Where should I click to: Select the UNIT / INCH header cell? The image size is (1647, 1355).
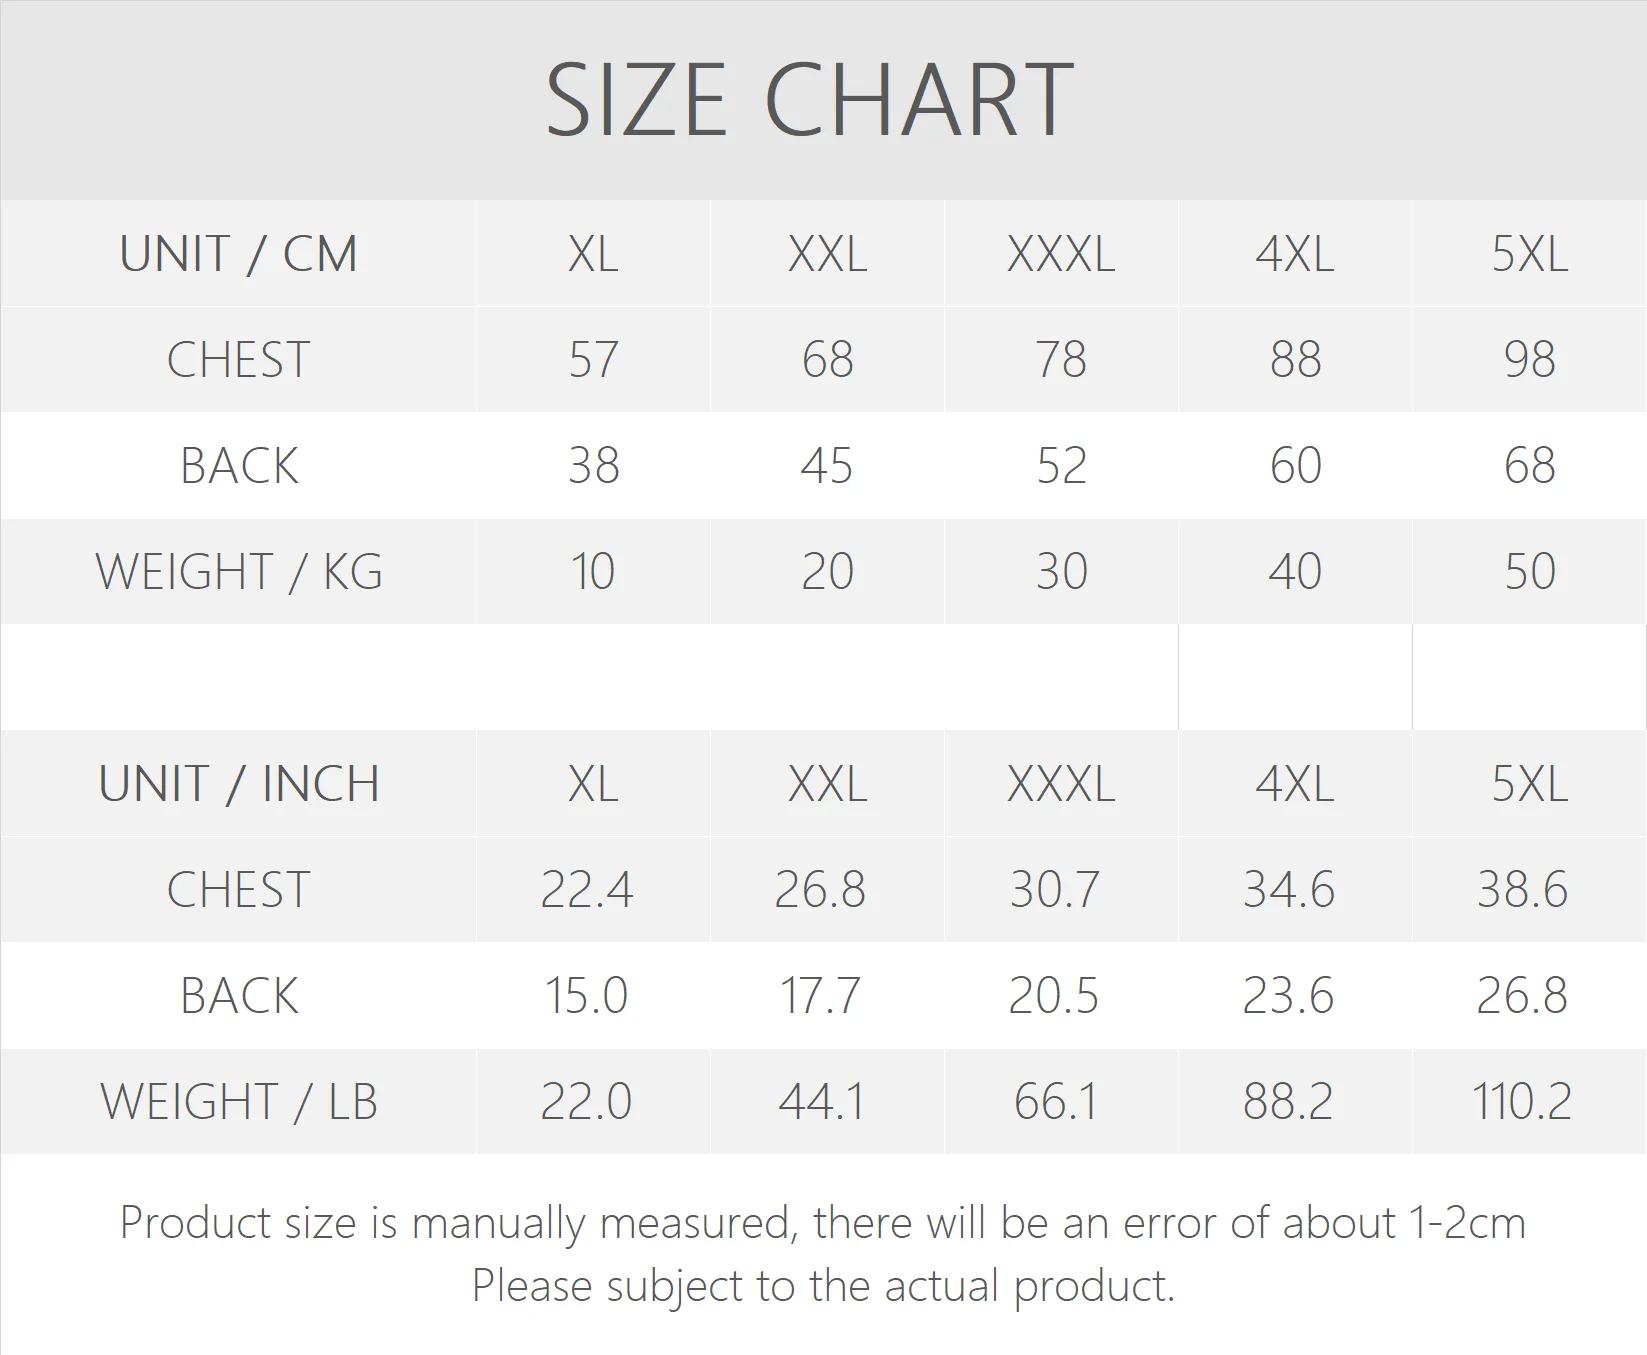point(238,784)
